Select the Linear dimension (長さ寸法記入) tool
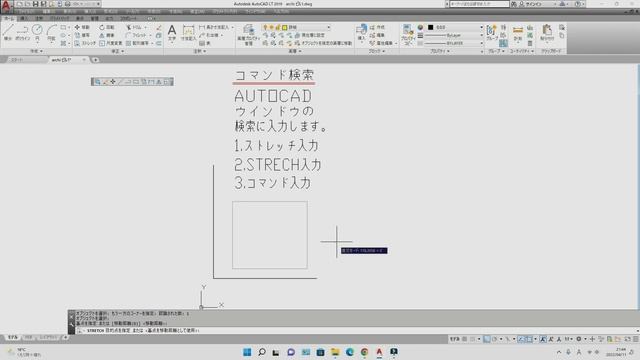The height and width of the screenshot is (360, 640). (215, 27)
